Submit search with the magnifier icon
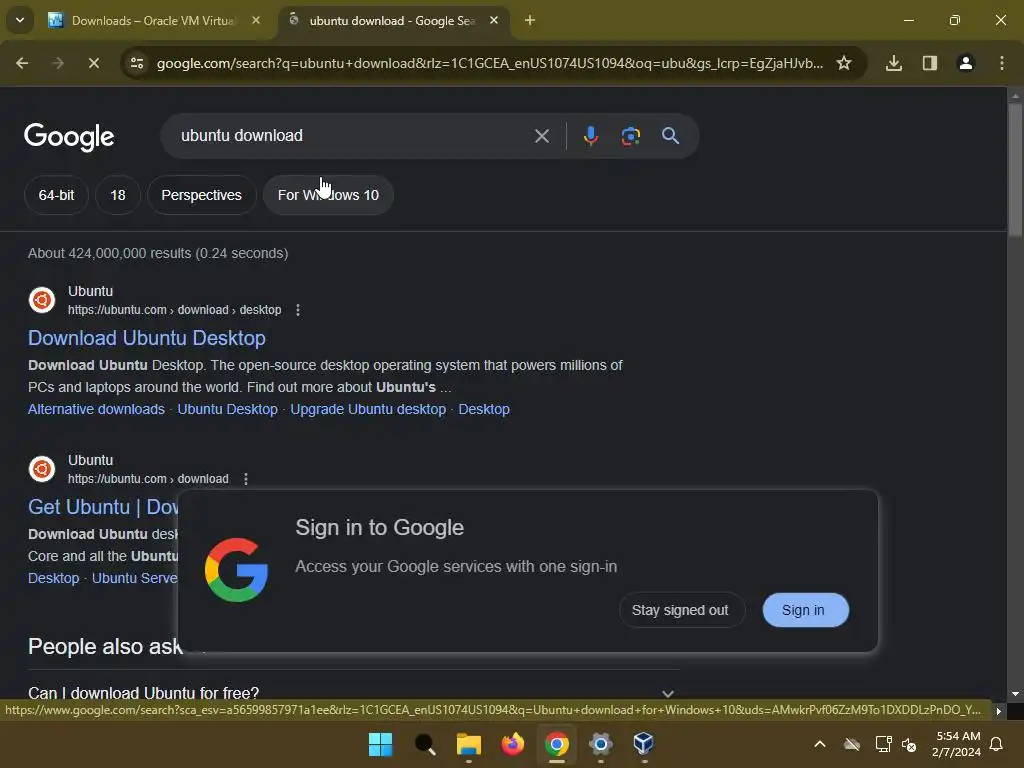The width and height of the screenshot is (1024, 768). coord(670,136)
